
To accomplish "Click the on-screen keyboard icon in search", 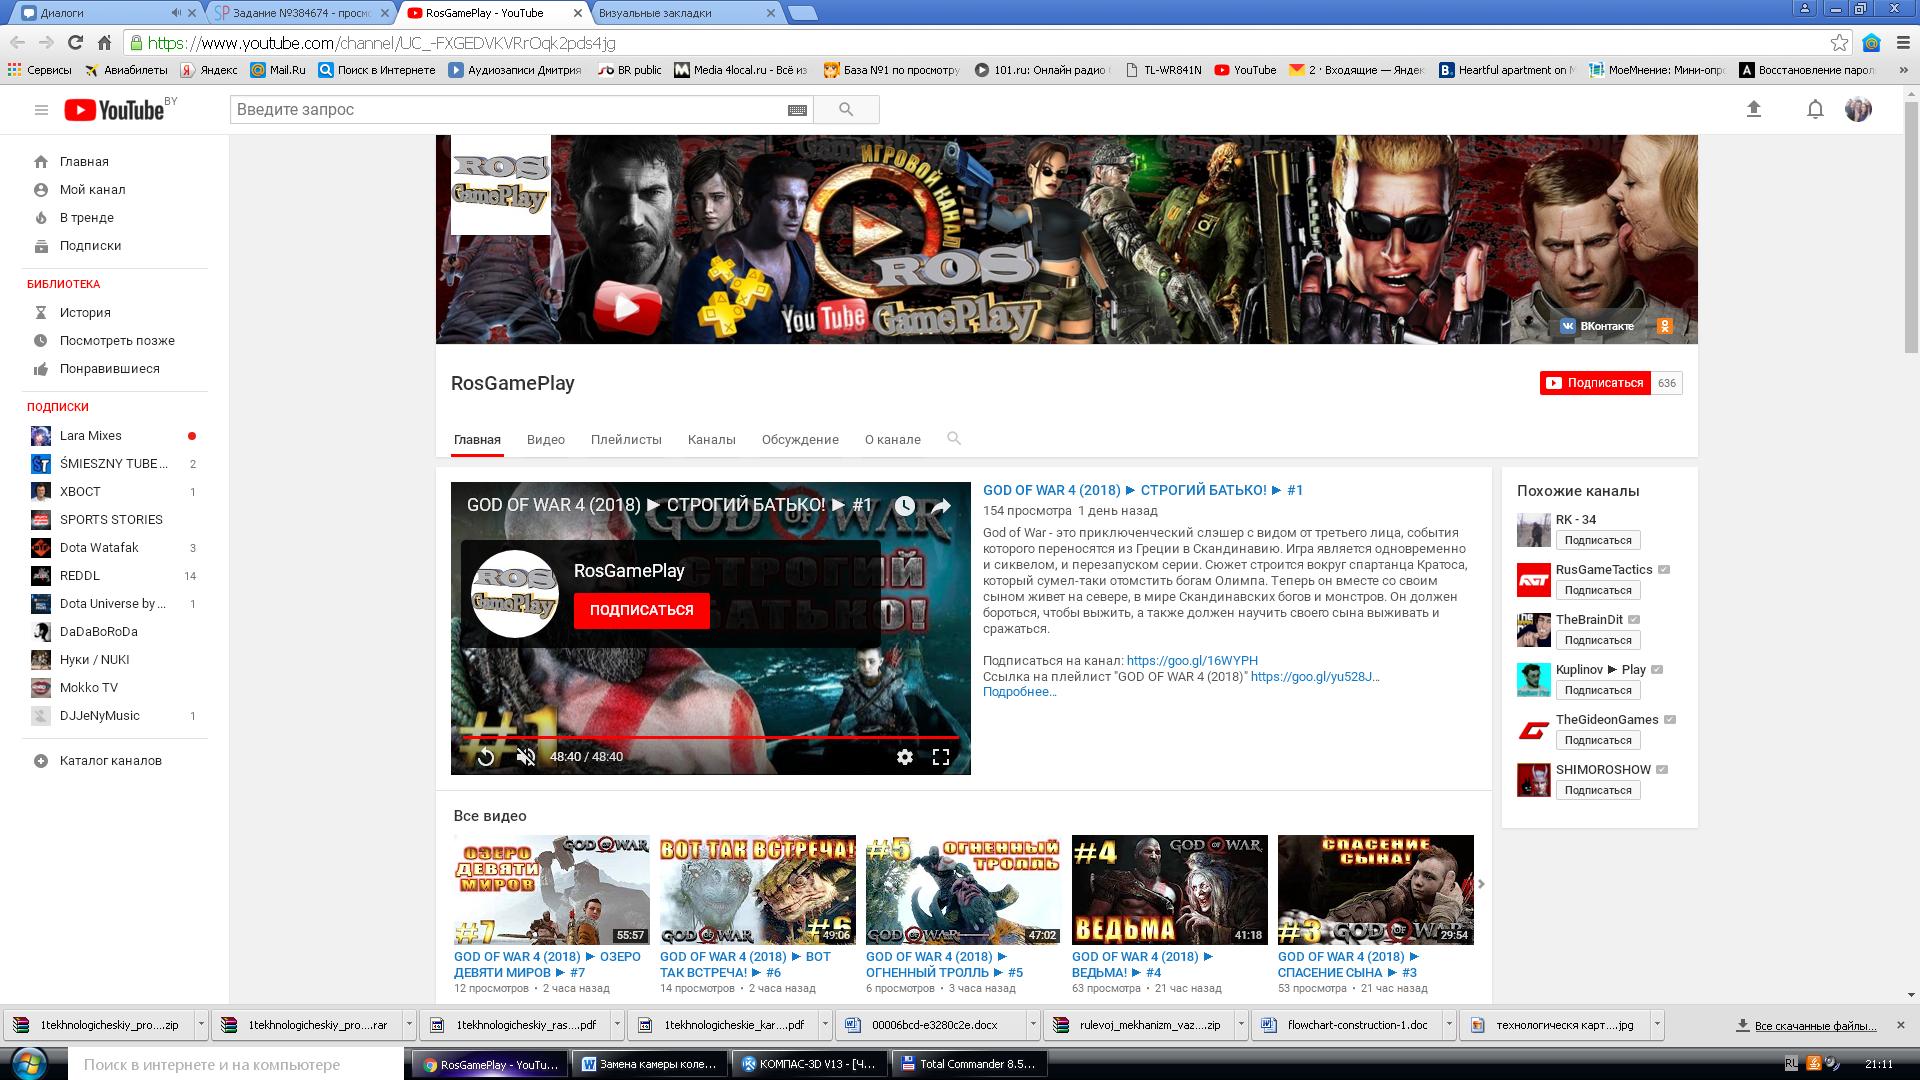I will tap(797, 110).
